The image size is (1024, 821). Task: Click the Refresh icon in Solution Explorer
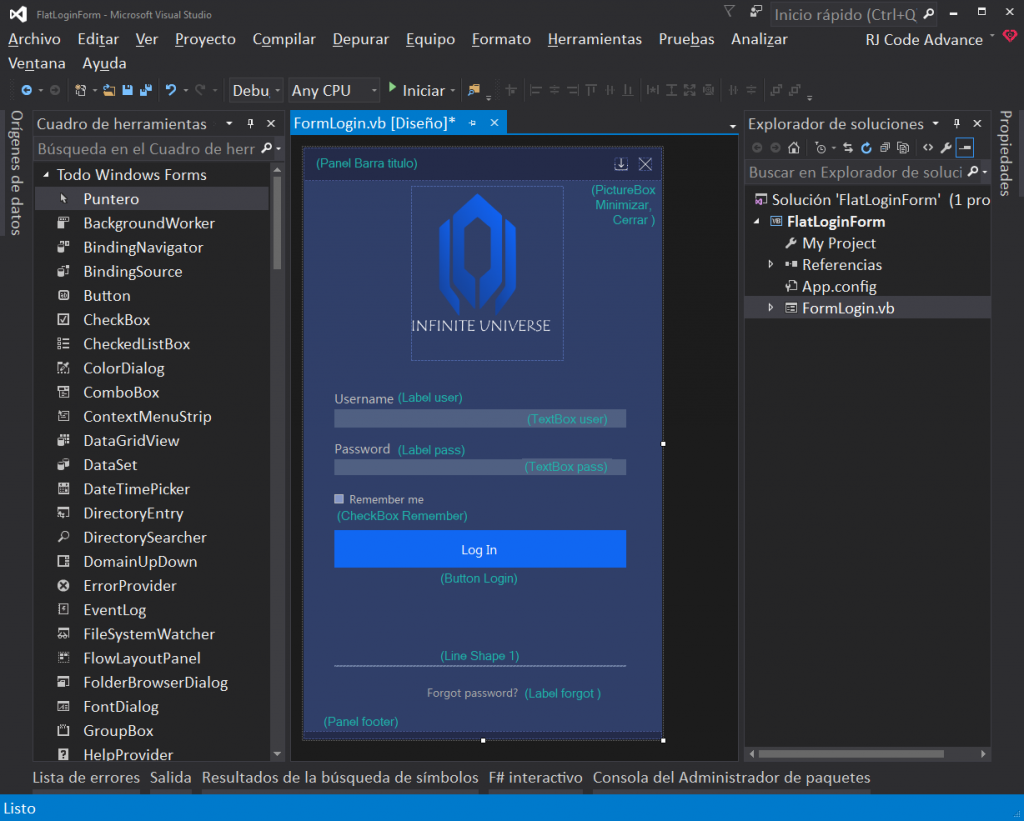[866, 148]
